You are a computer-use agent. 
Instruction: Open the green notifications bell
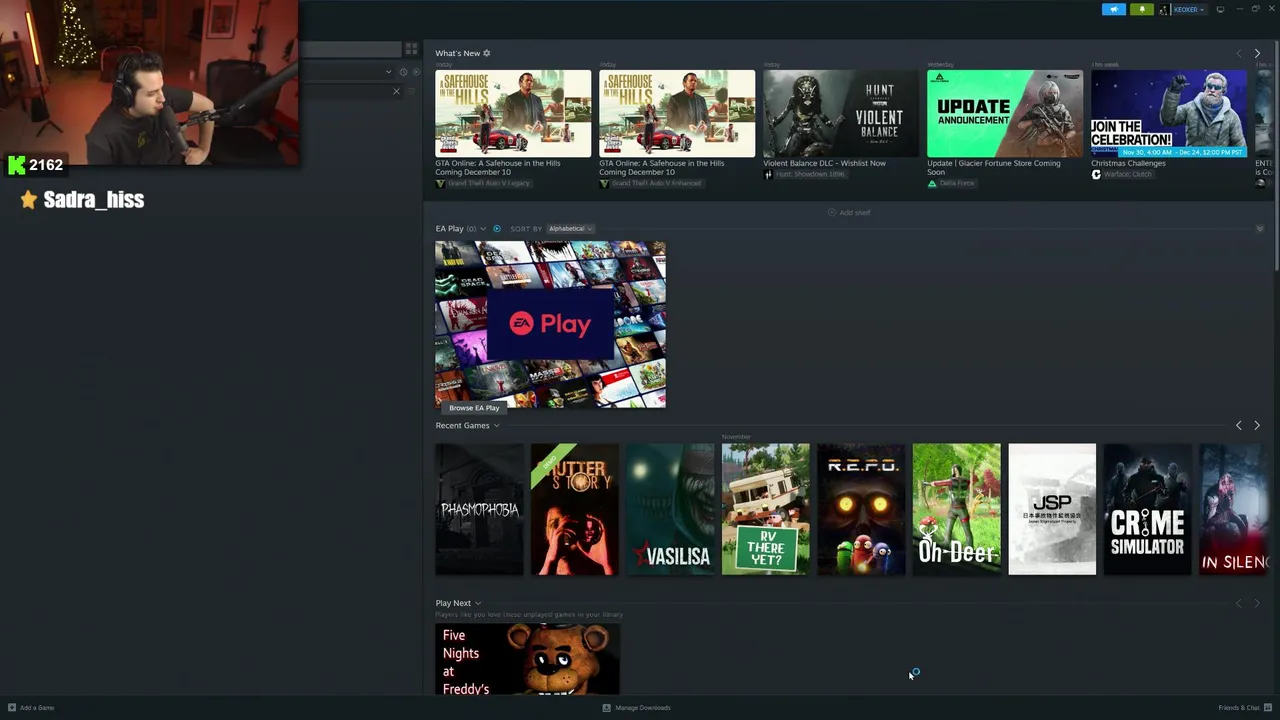pos(1141,9)
